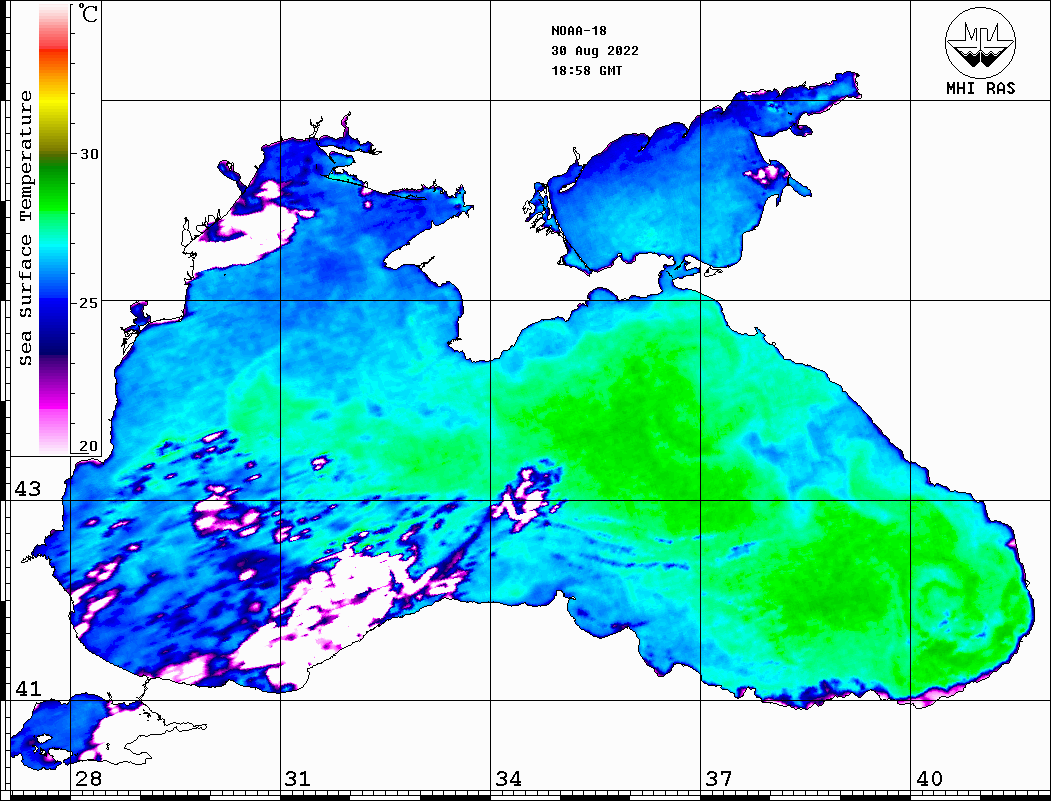Click the "20" tick on the temperature scale
The width and height of the screenshot is (1051, 801).
click(89, 446)
